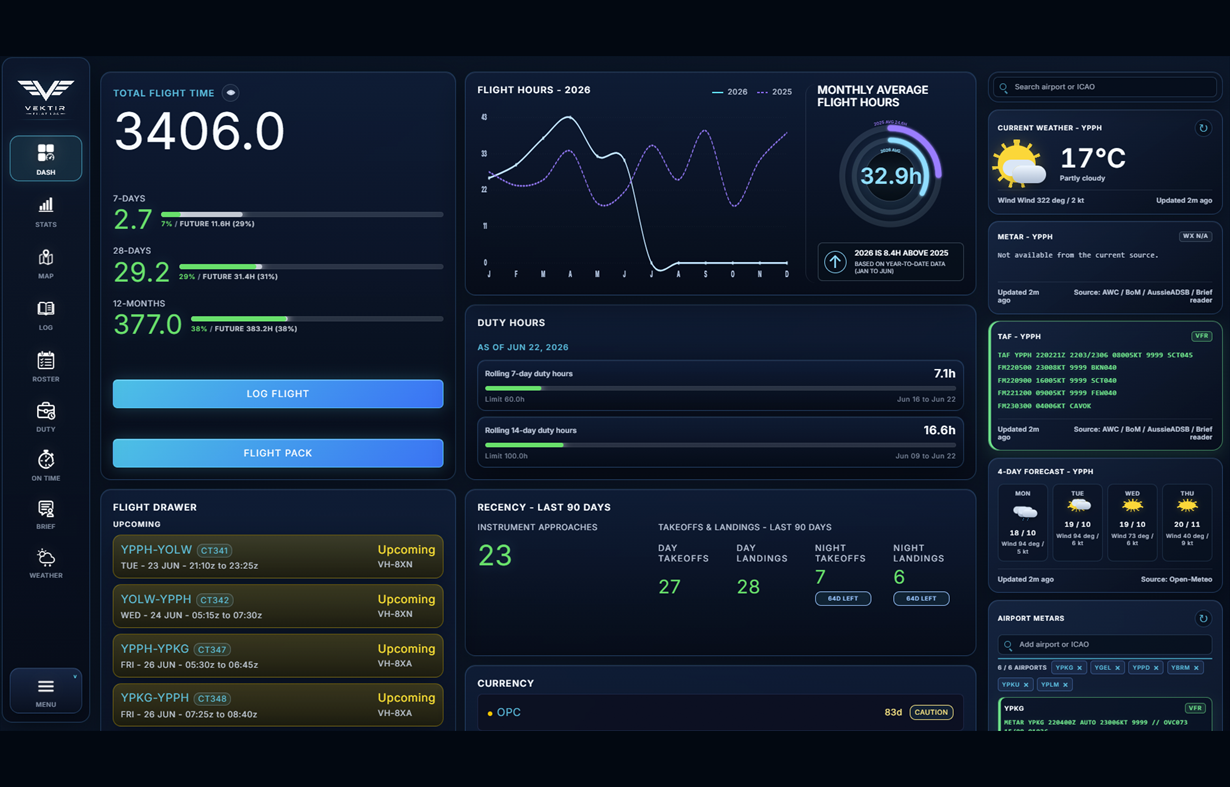Click the 32.9h monthly average gauge
Viewport: 1230px width, 787px height.
[x=890, y=176]
